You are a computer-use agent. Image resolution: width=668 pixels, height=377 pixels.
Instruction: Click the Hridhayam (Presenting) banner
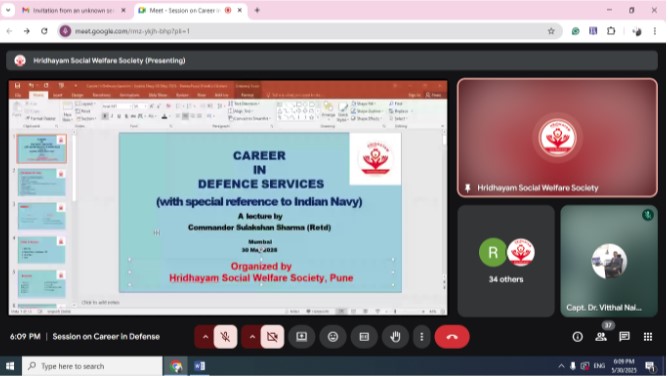tap(332, 60)
